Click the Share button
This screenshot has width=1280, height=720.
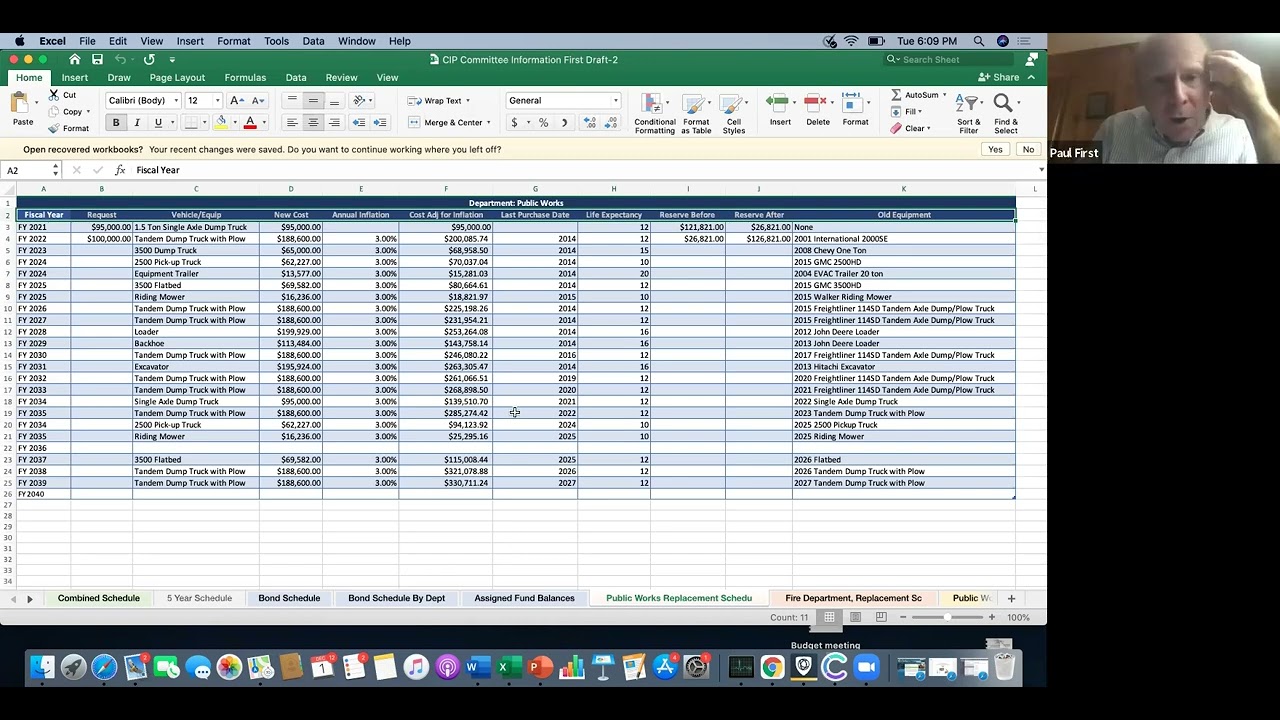pos(1000,77)
